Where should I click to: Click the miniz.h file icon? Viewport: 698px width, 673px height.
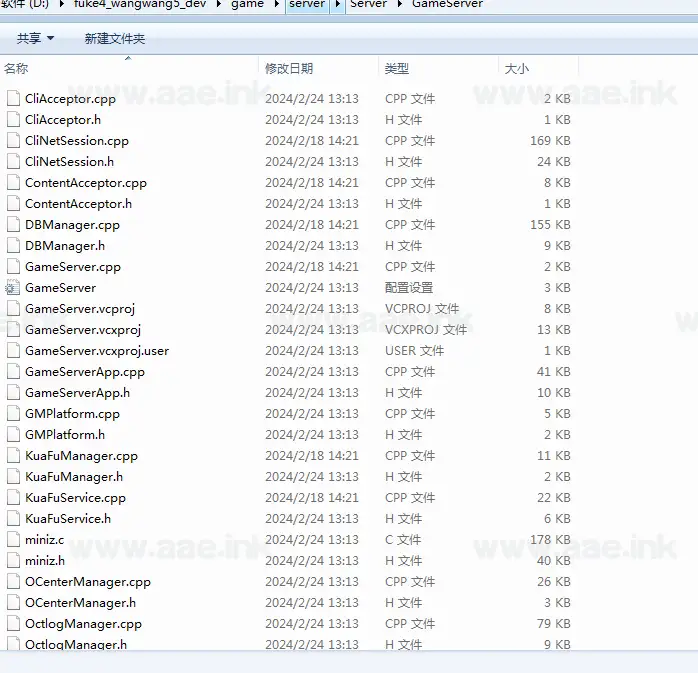(13, 560)
